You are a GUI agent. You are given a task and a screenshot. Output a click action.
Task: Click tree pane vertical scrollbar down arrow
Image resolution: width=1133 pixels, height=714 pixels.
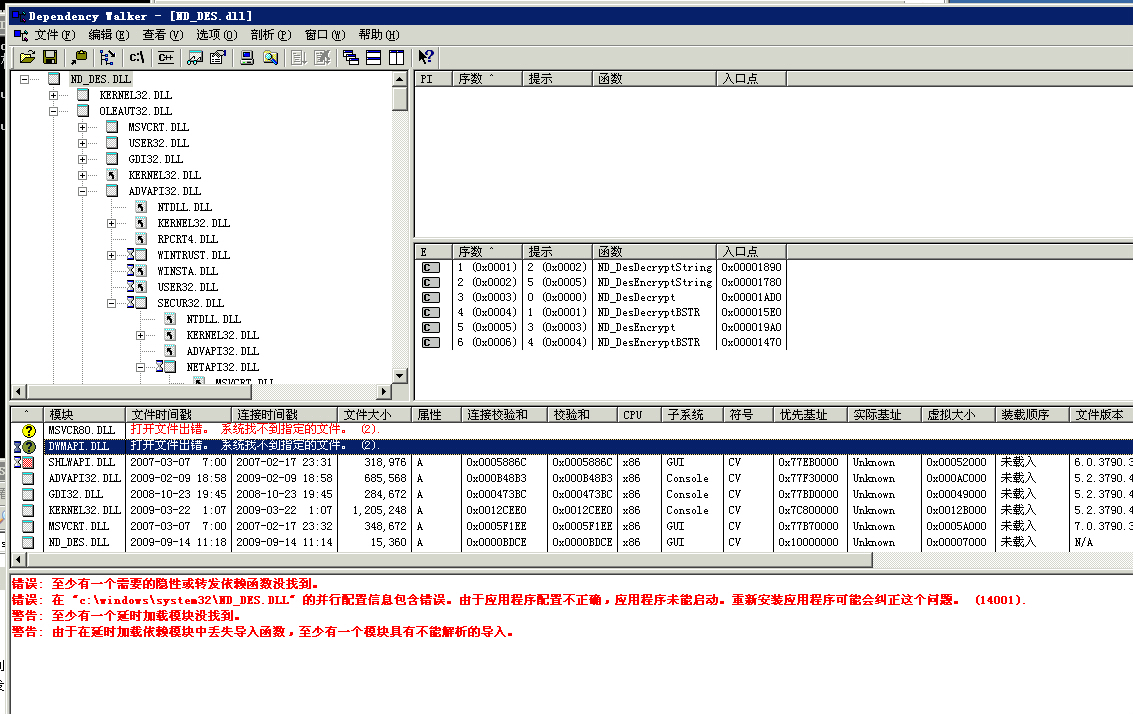[x=400, y=376]
